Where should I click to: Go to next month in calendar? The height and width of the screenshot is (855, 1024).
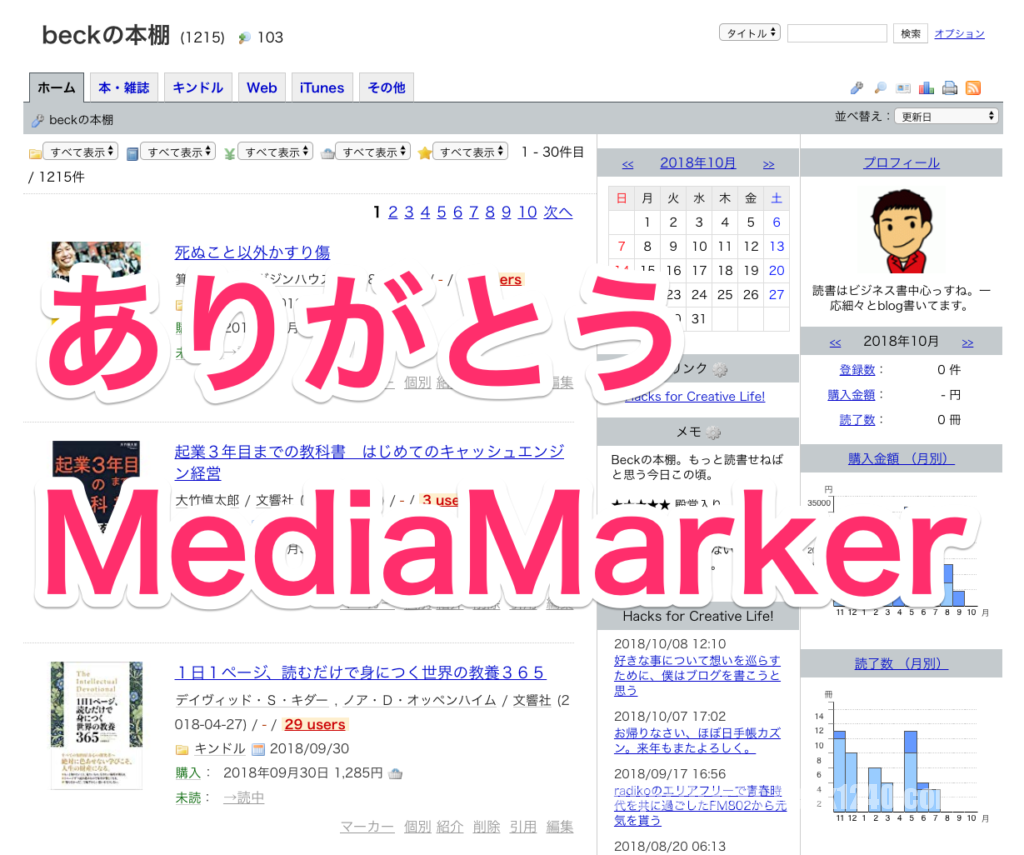coord(769,164)
